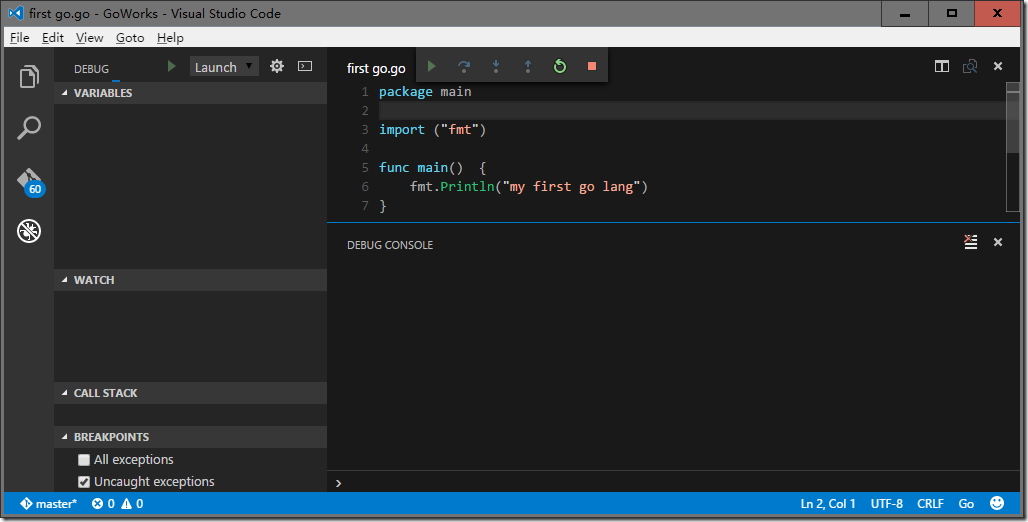1028x522 pixels.
Task: Click Step Over in debug toolbar
Action: click(464, 67)
